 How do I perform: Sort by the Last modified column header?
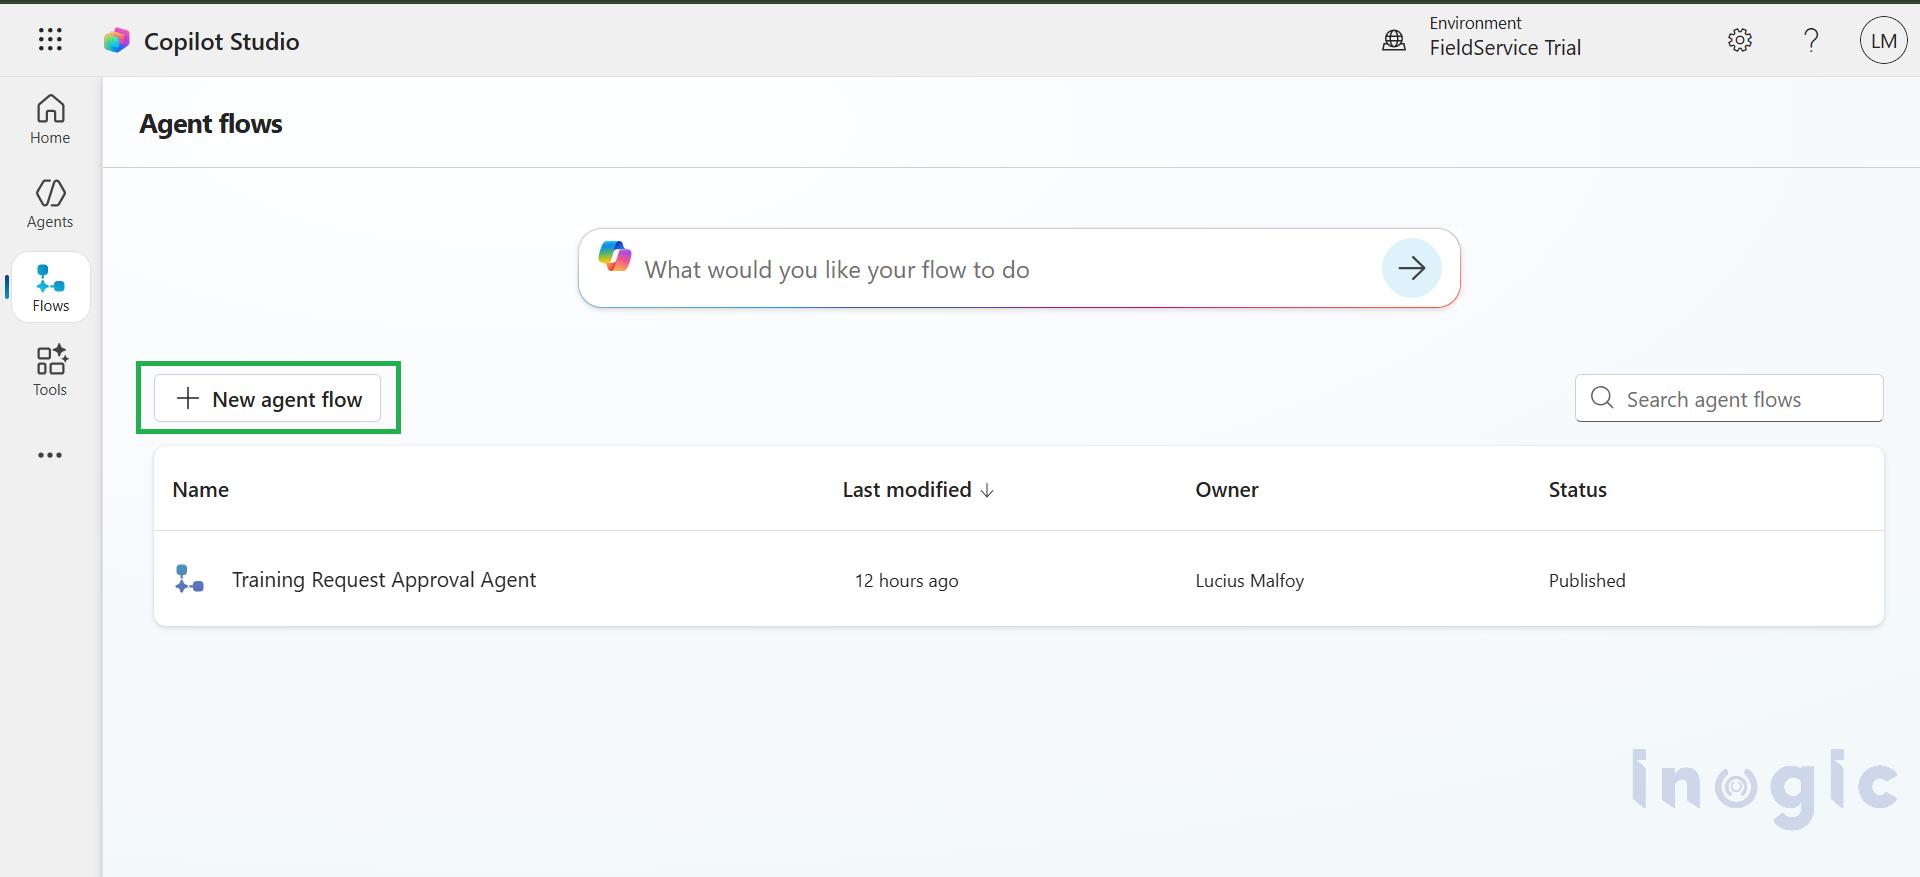point(907,489)
